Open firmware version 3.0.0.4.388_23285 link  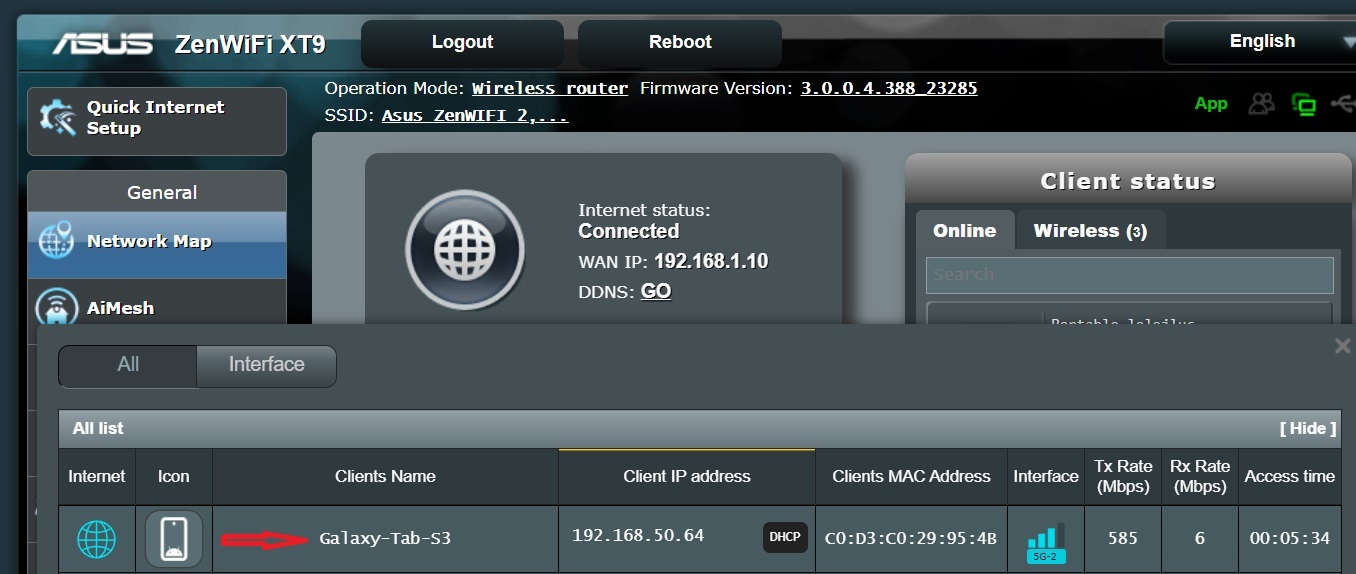coord(889,88)
